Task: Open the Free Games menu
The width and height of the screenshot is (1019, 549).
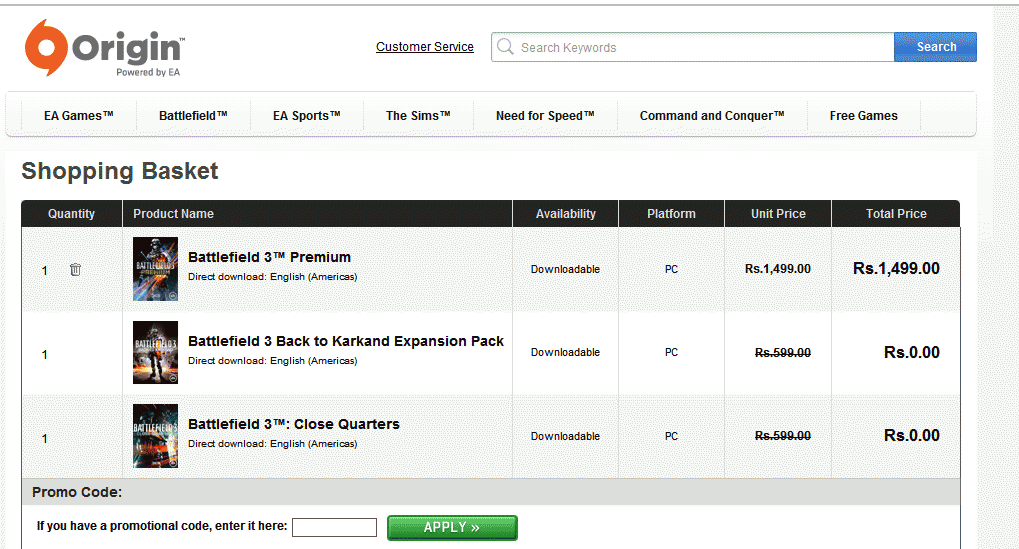Action: pyautogui.click(x=863, y=116)
